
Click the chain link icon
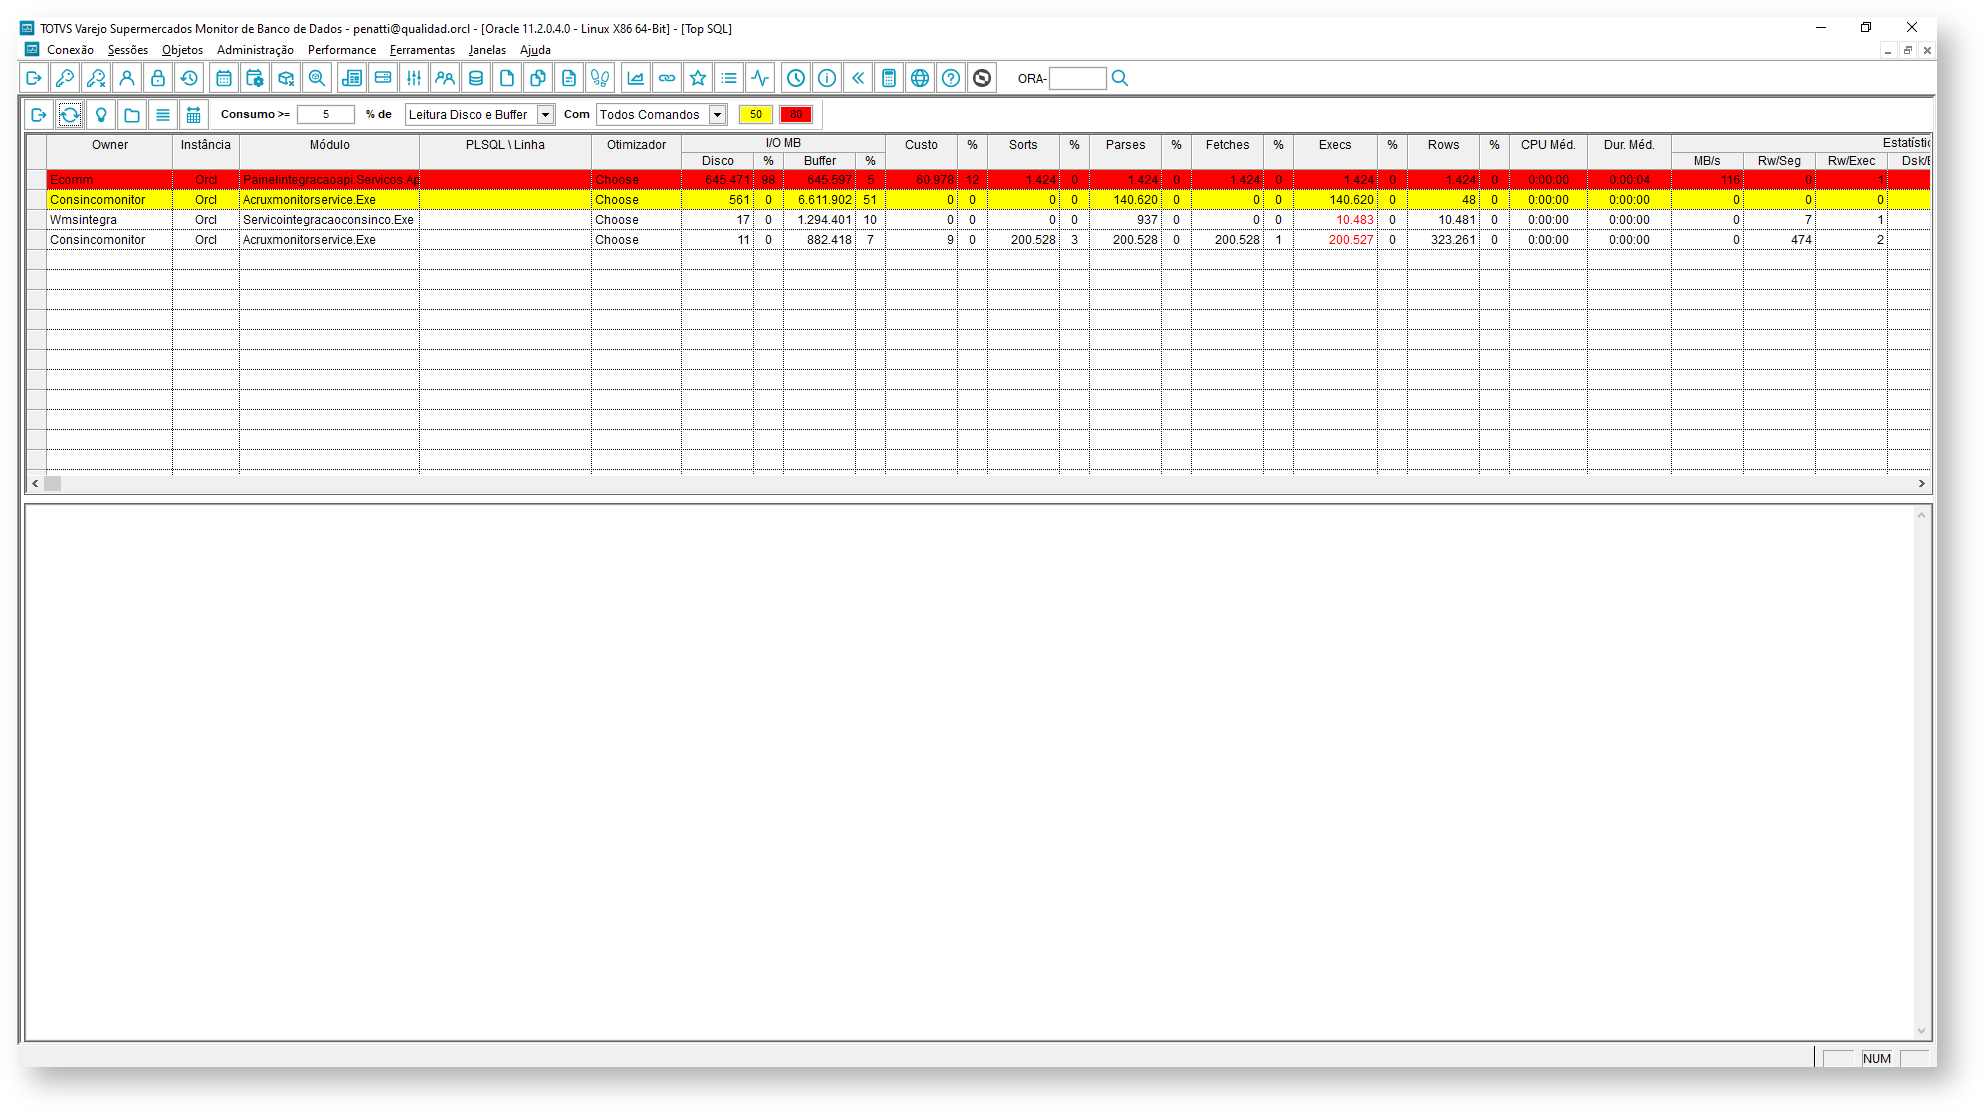(666, 78)
